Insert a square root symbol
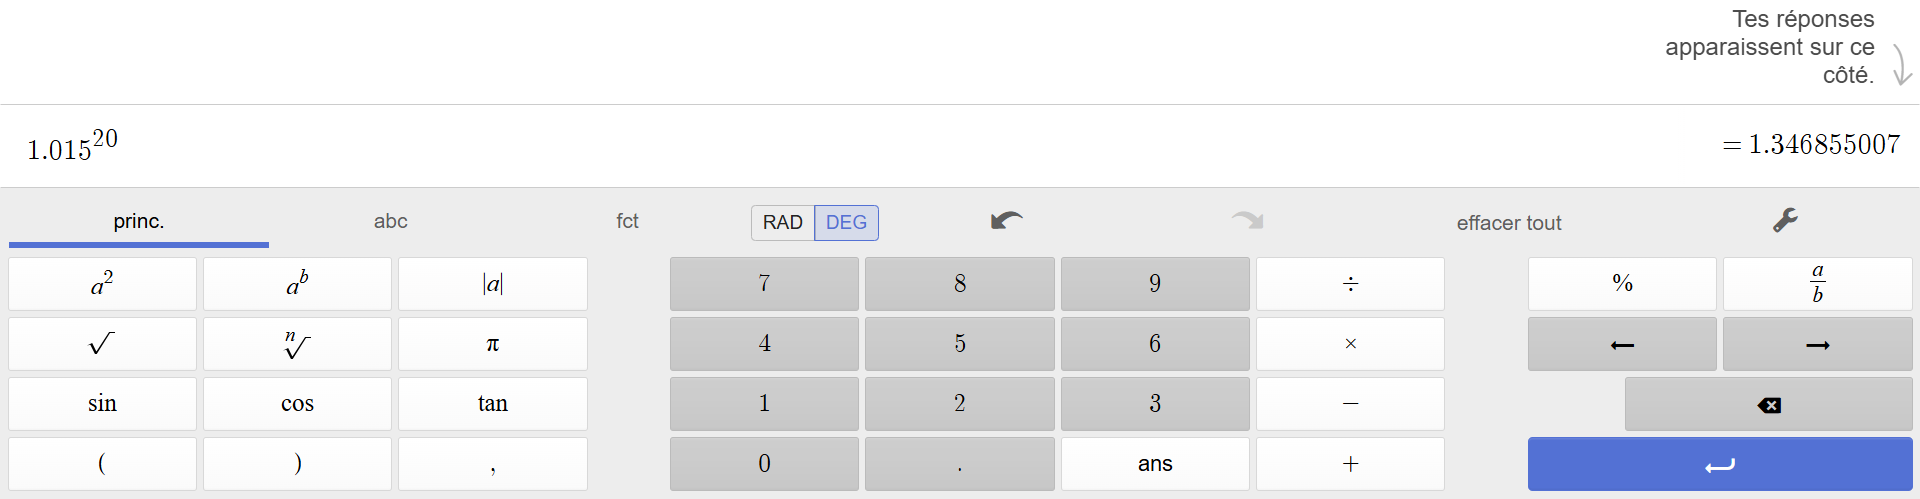 coord(102,345)
